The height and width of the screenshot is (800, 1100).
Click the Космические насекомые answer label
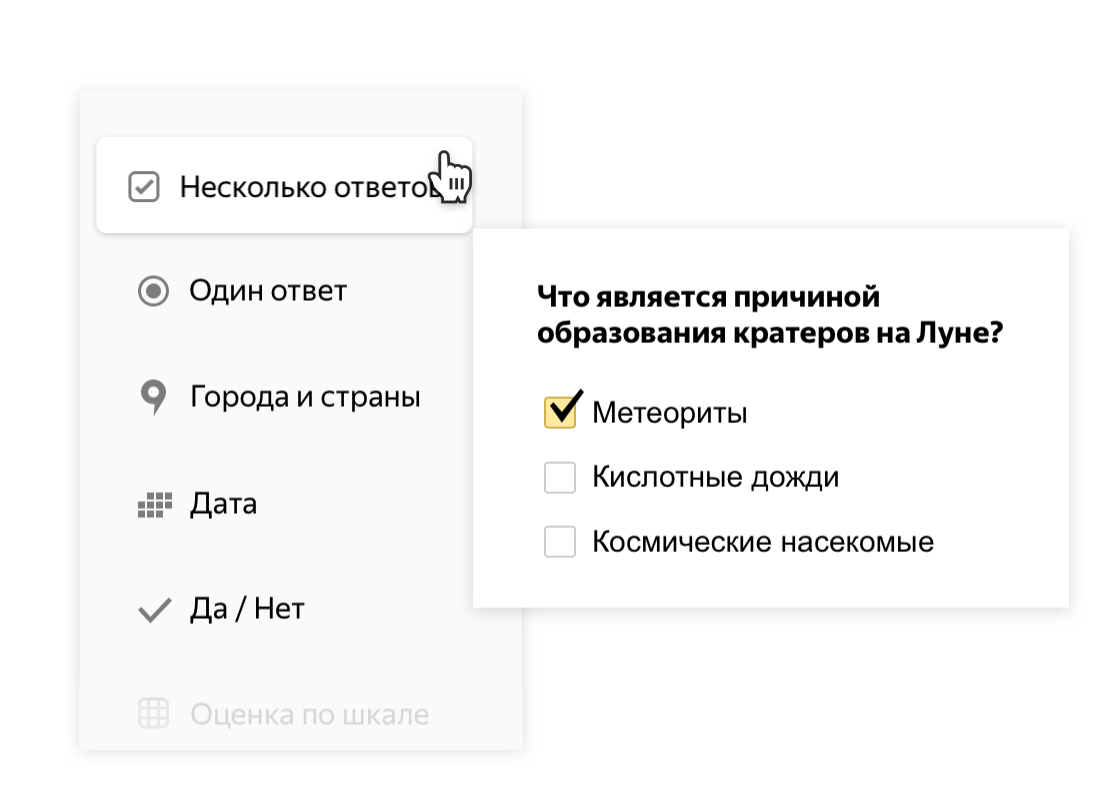[x=763, y=542]
